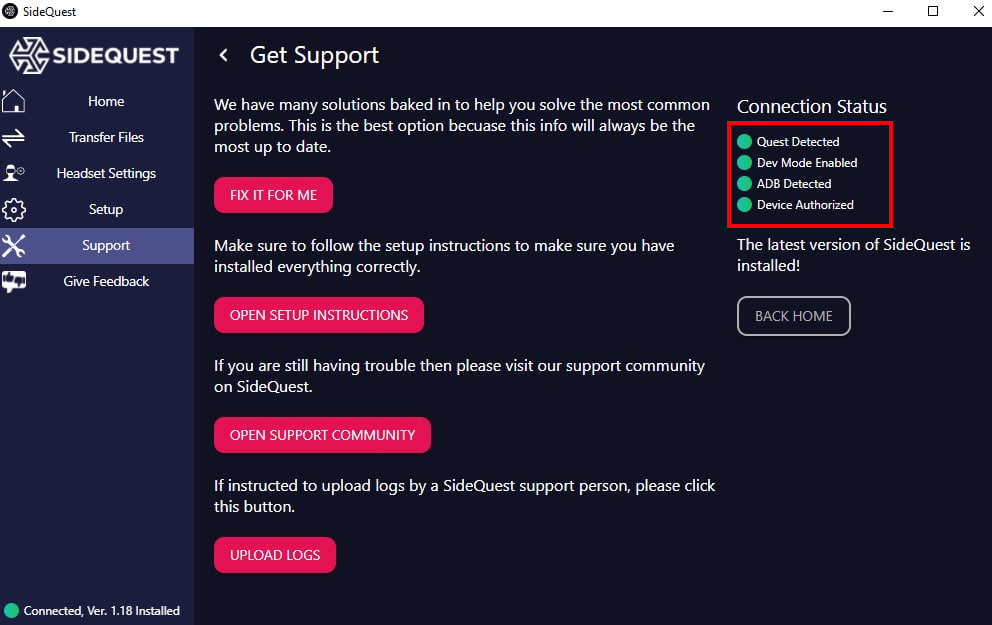Select Headset Settings in the sidebar
Screen dimensions: 992x625
coord(106,173)
